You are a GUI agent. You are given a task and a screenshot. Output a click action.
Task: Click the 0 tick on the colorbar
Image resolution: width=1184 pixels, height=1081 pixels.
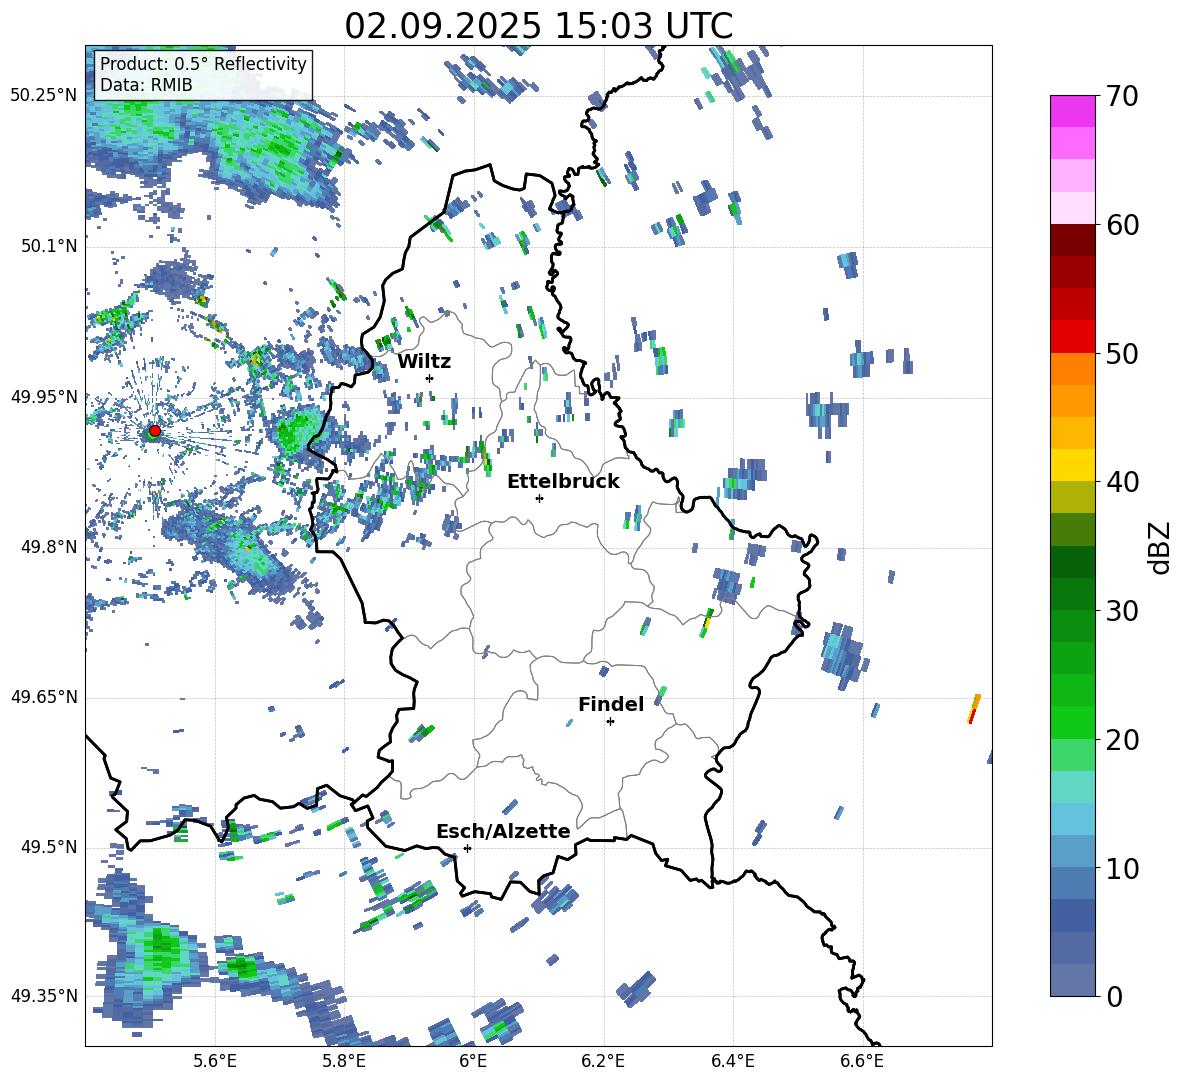click(x=1114, y=996)
